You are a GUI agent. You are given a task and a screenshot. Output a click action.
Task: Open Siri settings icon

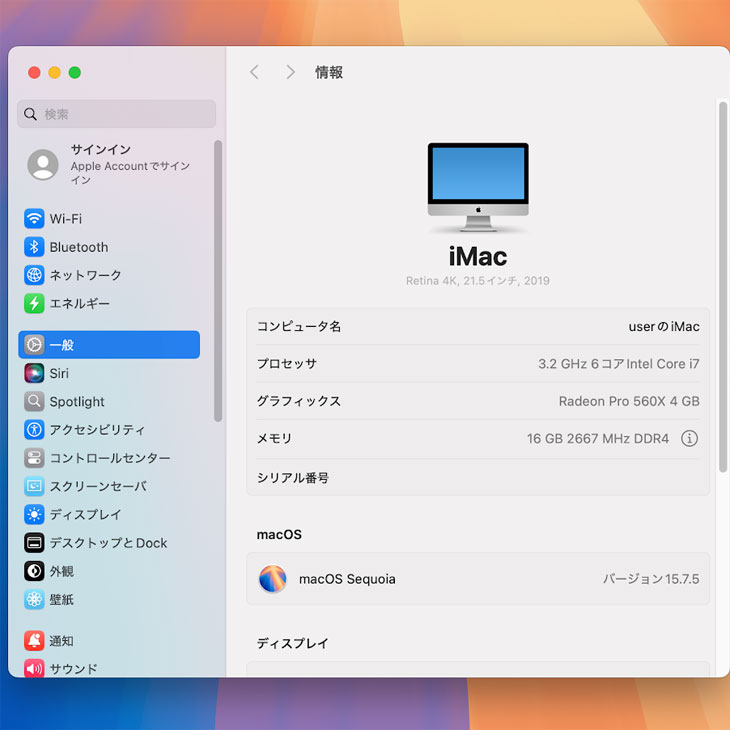coord(34,373)
